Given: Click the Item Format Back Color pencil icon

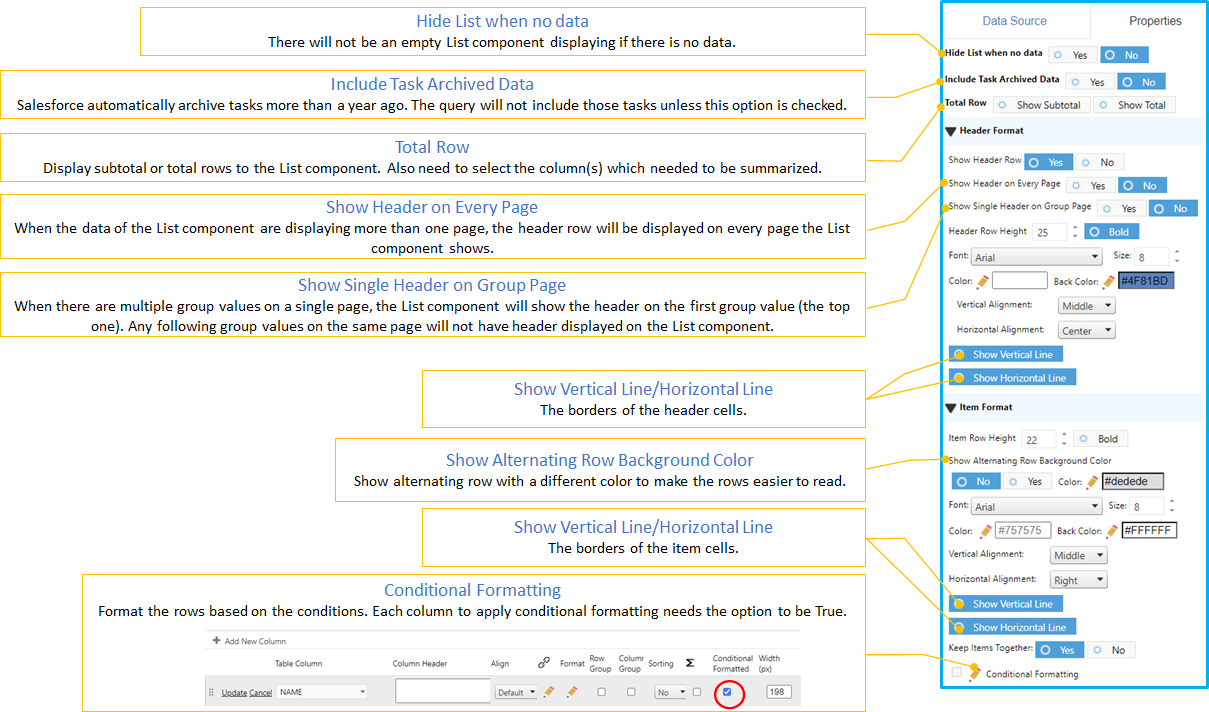Looking at the screenshot, I should point(1111,531).
